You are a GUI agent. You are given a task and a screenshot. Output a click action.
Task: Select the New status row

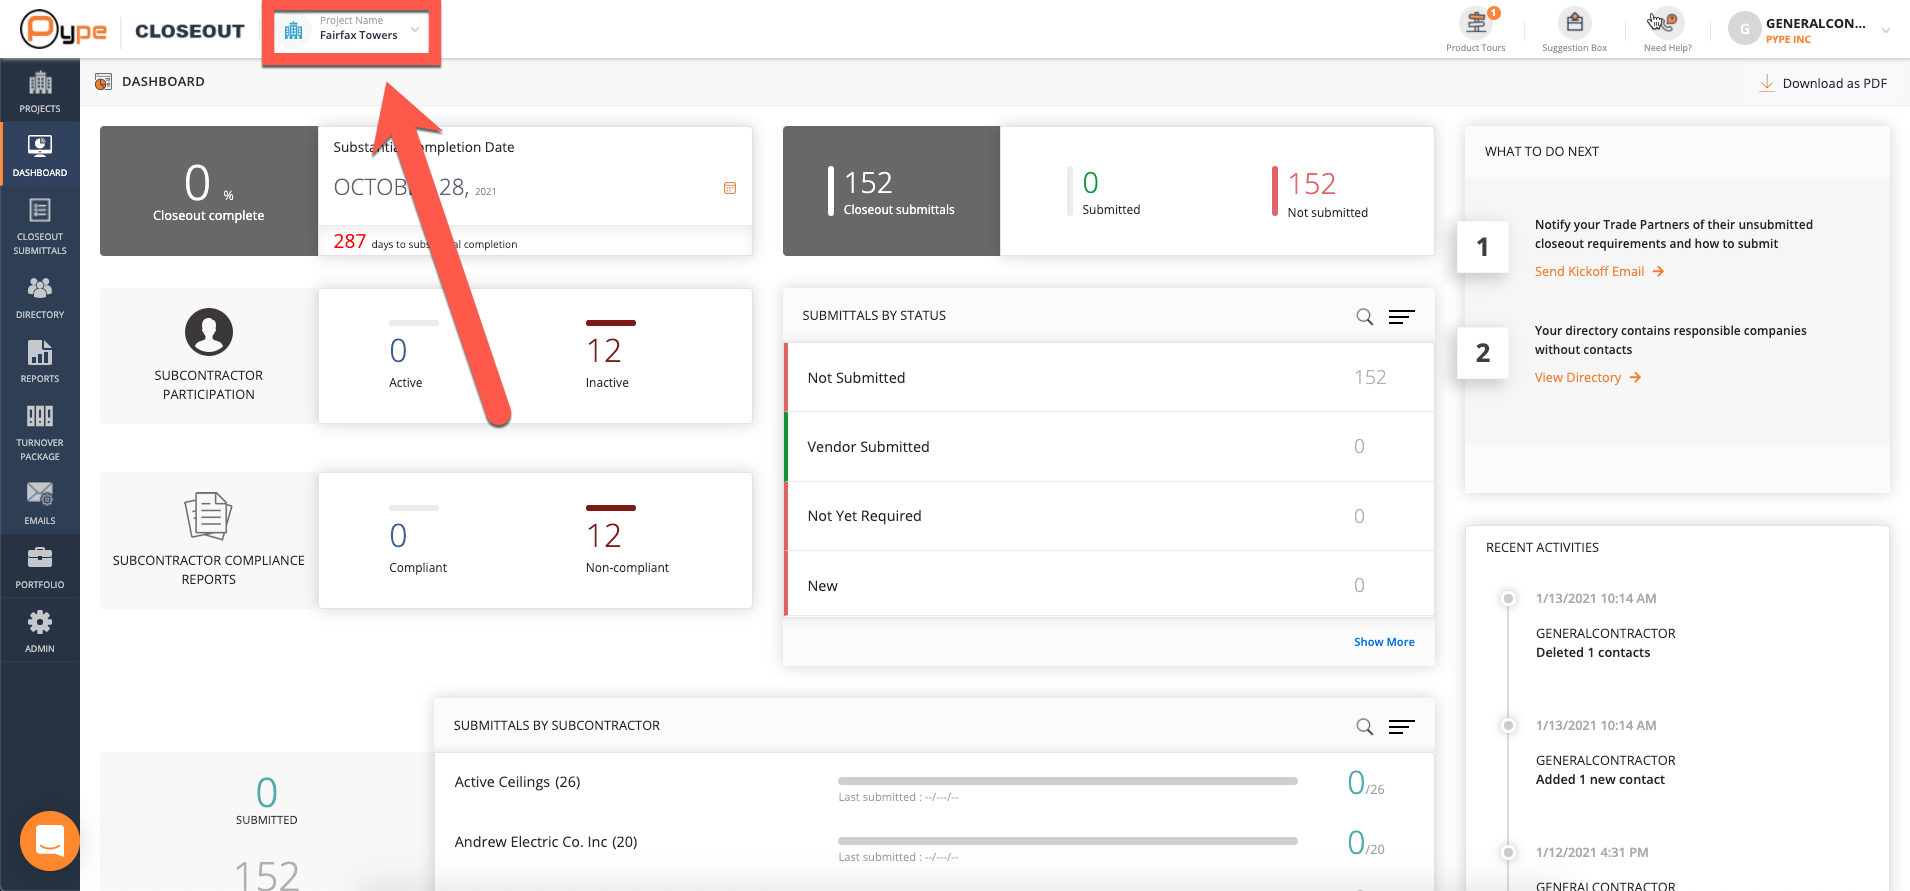coord(1109,585)
